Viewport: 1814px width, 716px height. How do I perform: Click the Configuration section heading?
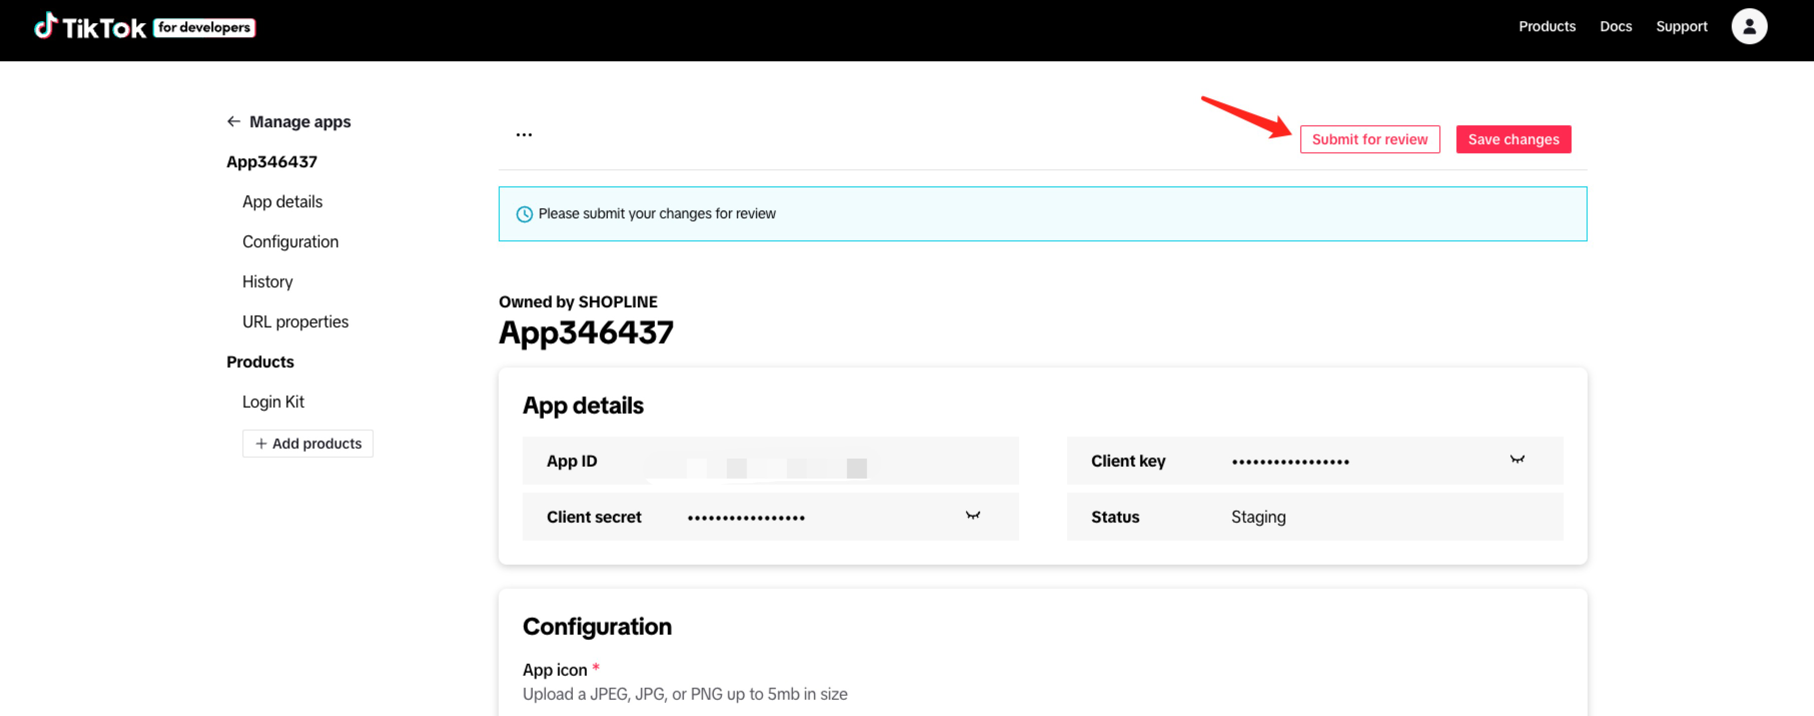pyautogui.click(x=597, y=626)
